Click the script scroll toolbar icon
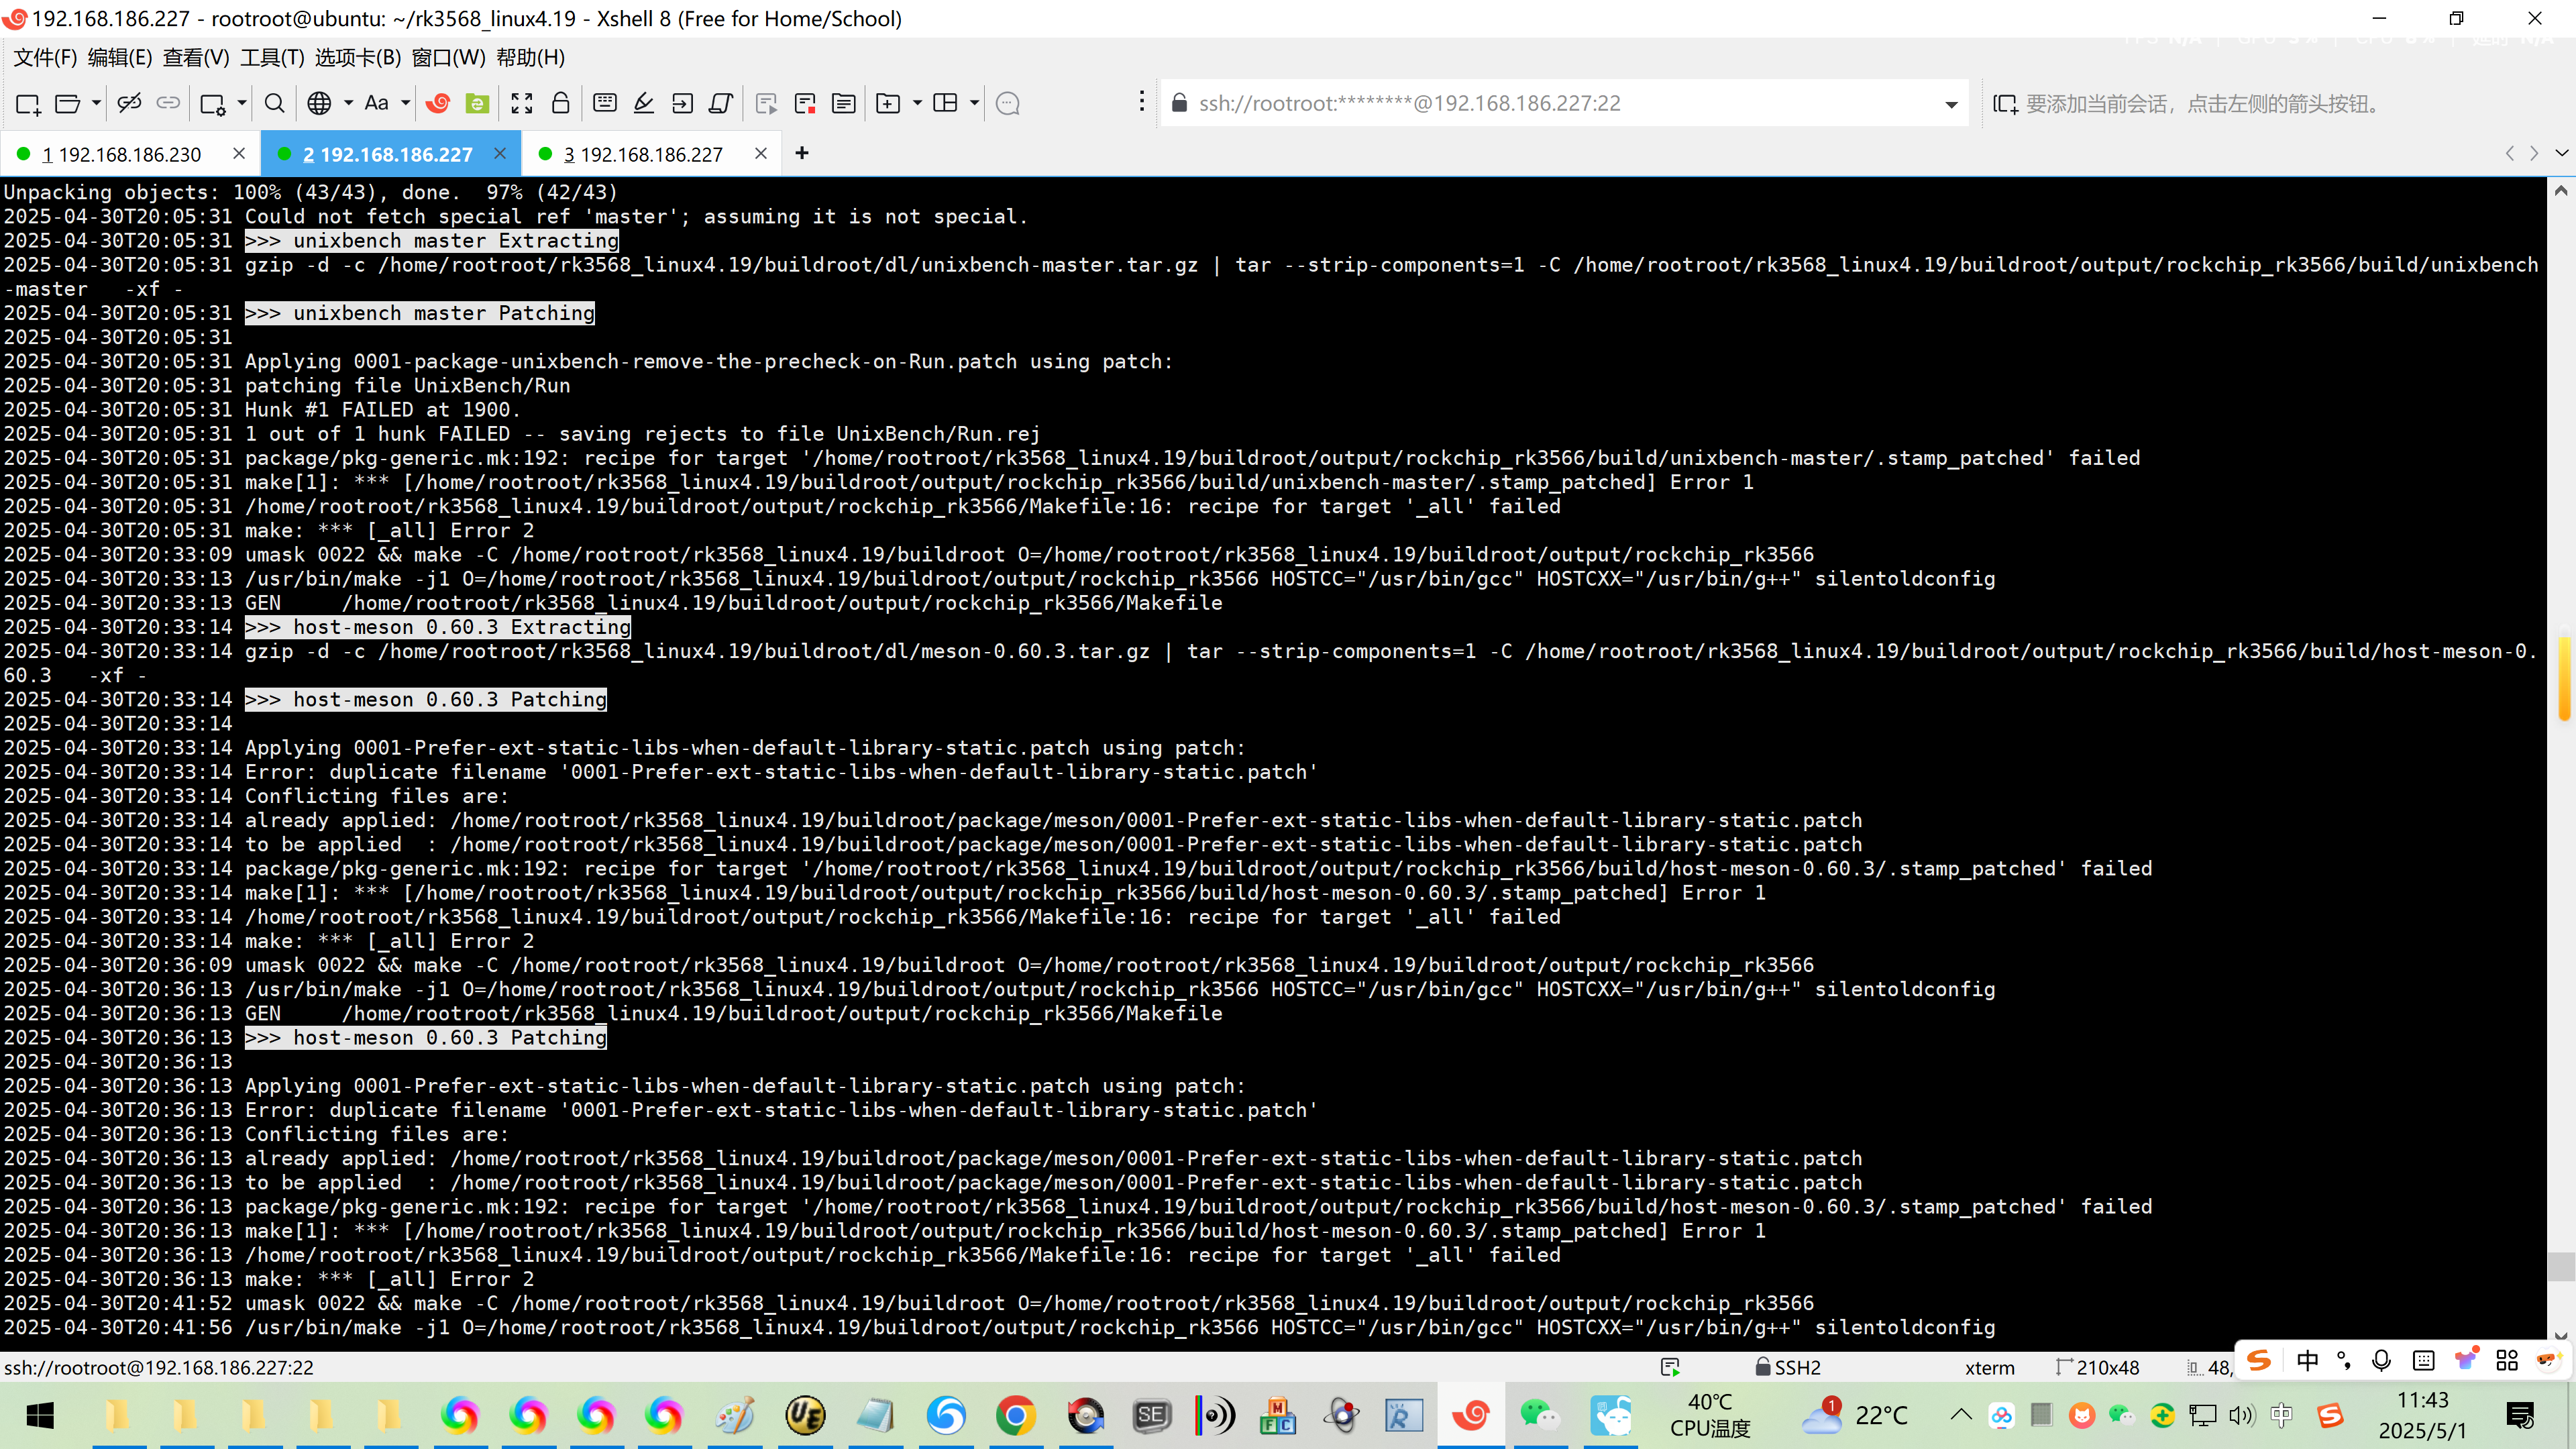 tap(721, 104)
